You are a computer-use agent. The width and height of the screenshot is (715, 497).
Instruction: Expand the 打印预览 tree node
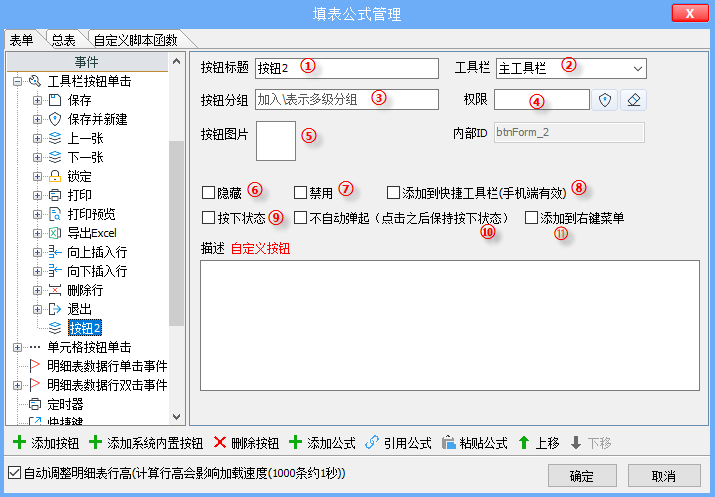click(x=37, y=214)
